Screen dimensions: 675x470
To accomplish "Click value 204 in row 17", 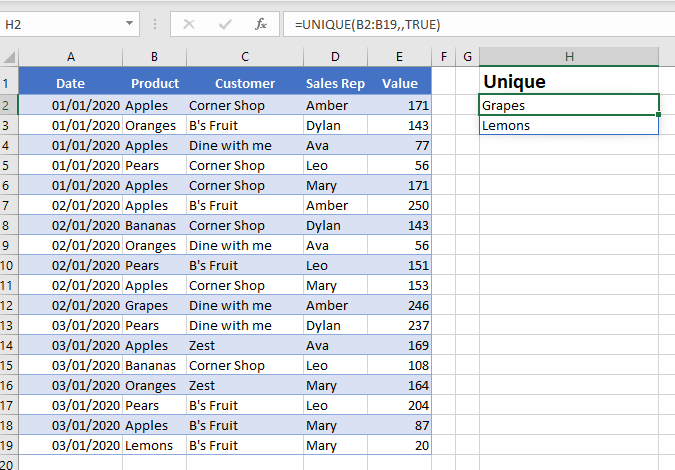I will [x=399, y=405].
